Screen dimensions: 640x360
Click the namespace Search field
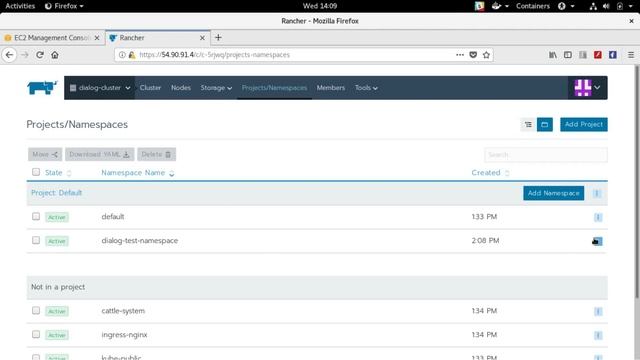(x=546, y=155)
